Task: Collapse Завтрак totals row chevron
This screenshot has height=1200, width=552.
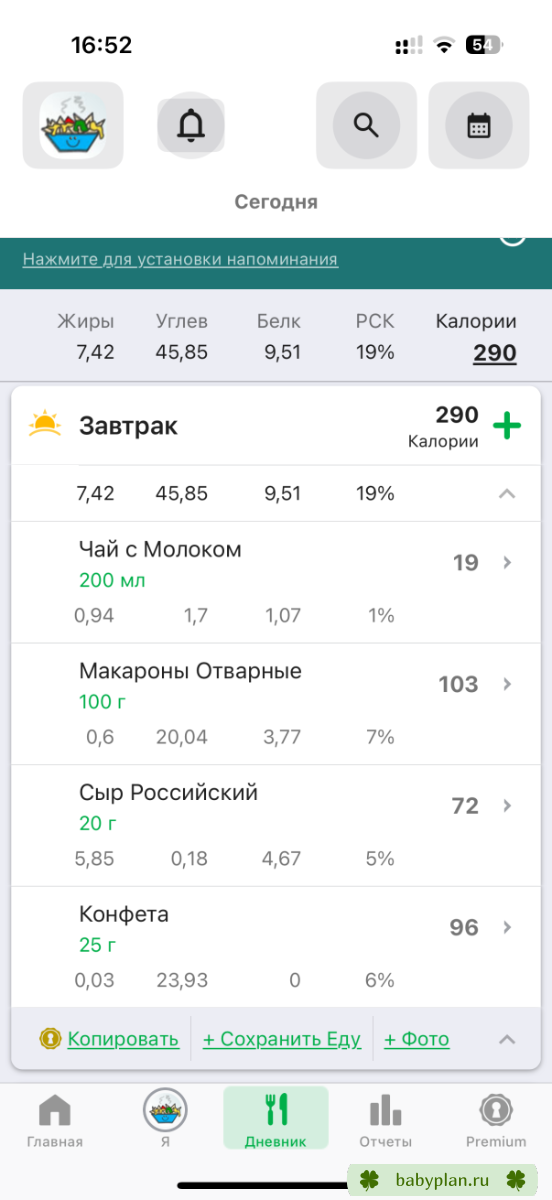Action: click(507, 493)
